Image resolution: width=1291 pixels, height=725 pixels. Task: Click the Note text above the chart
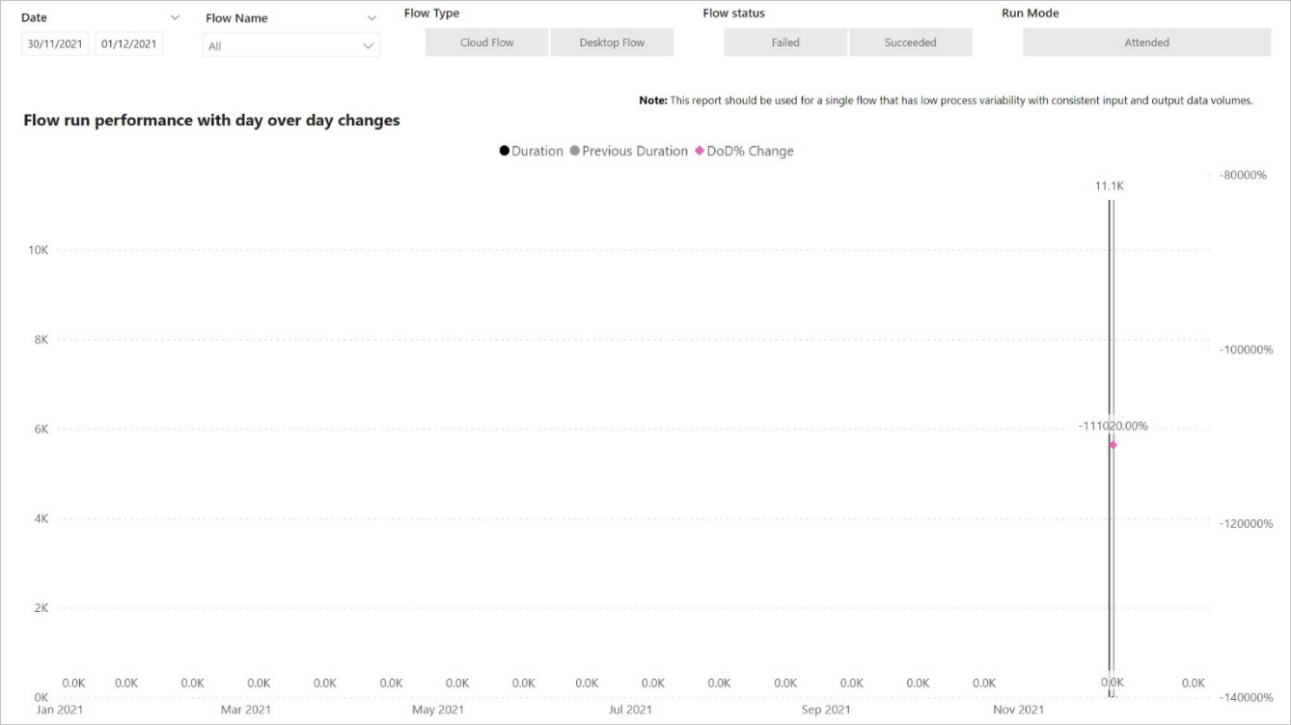pyautogui.click(x=948, y=100)
